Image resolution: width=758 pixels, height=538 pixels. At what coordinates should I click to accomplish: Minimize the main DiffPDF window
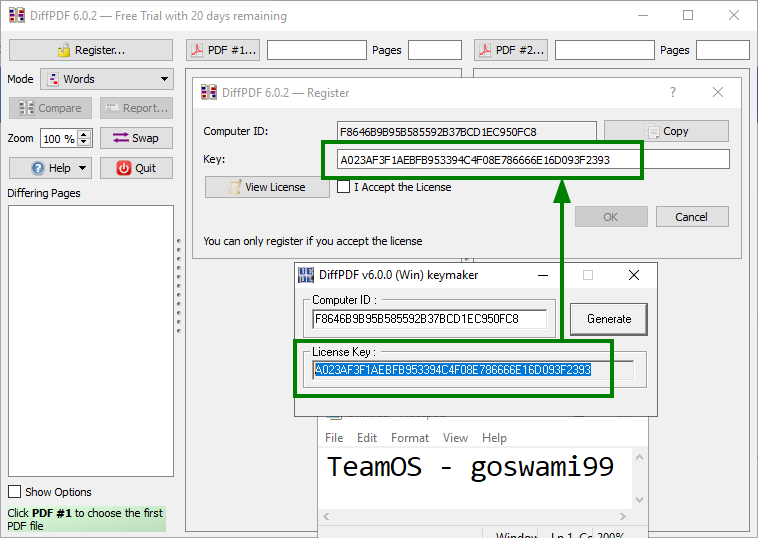pyautogui.click(x=642, y=15)
